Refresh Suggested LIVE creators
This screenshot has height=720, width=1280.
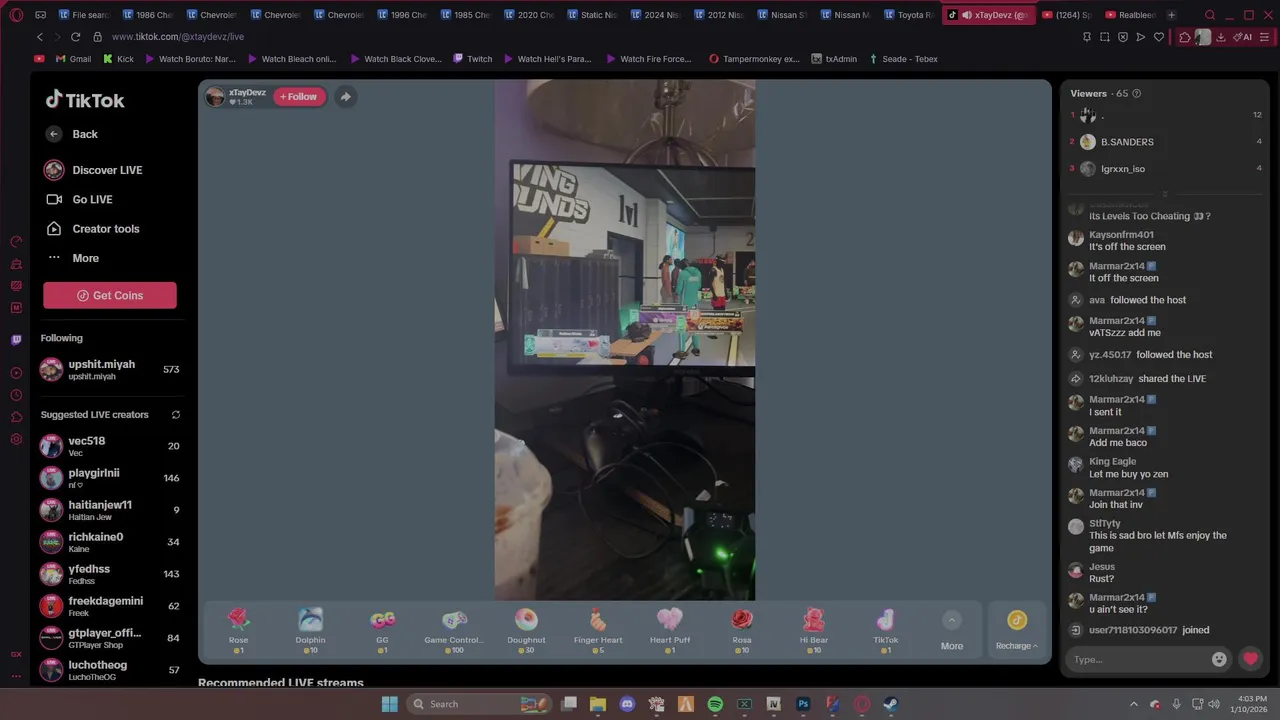tap(176, 415)
